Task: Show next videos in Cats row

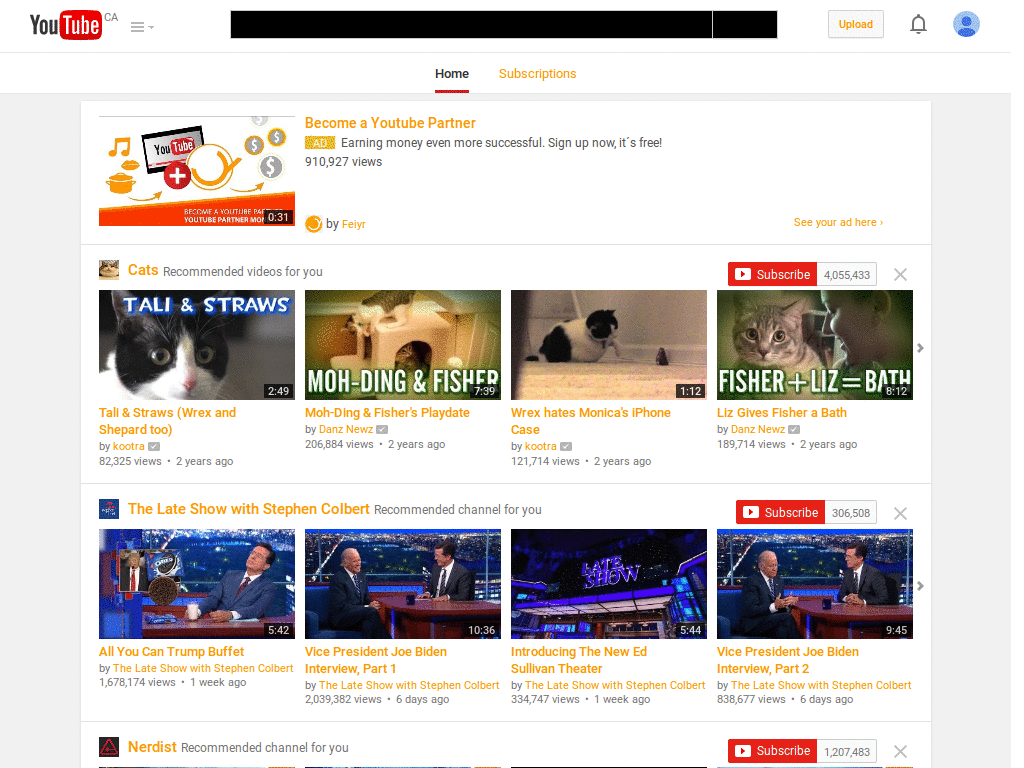Action: [920, 348]
